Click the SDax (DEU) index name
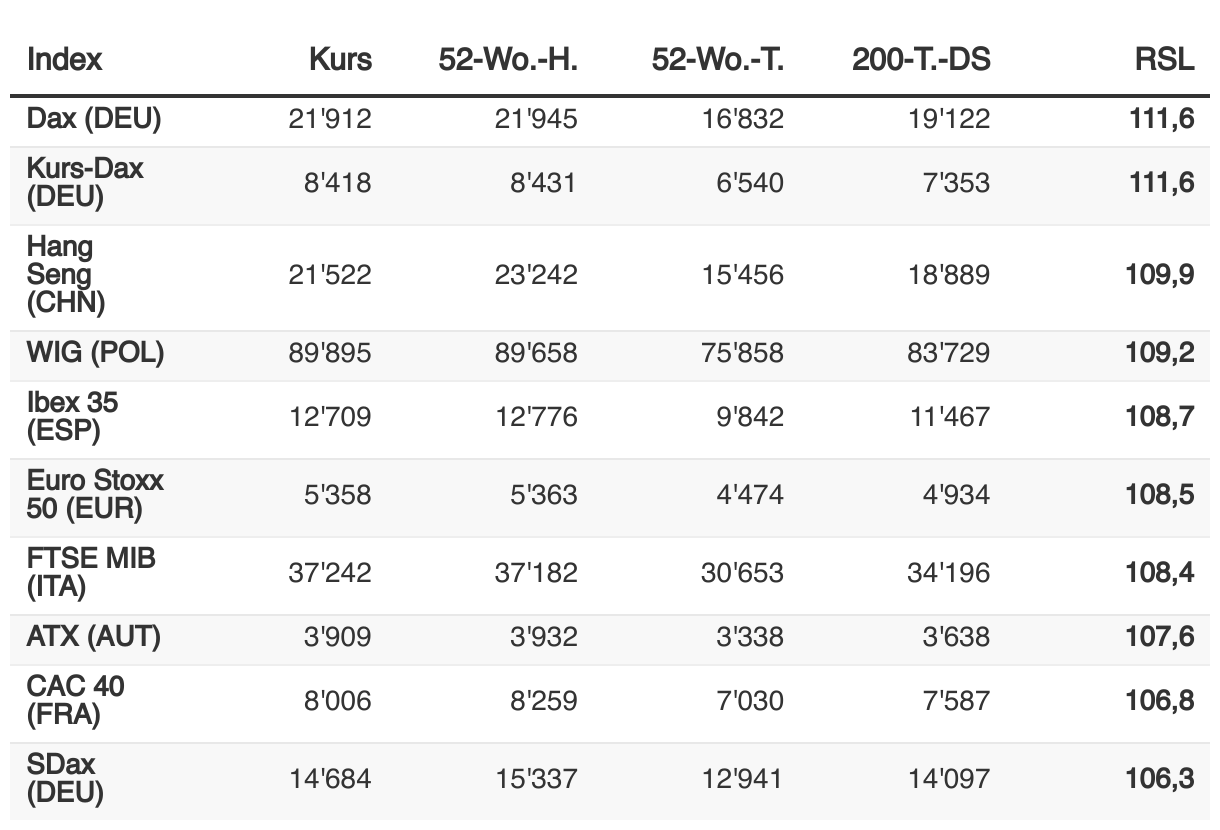This screenshot has width=1220, height=830. (65, 778)
